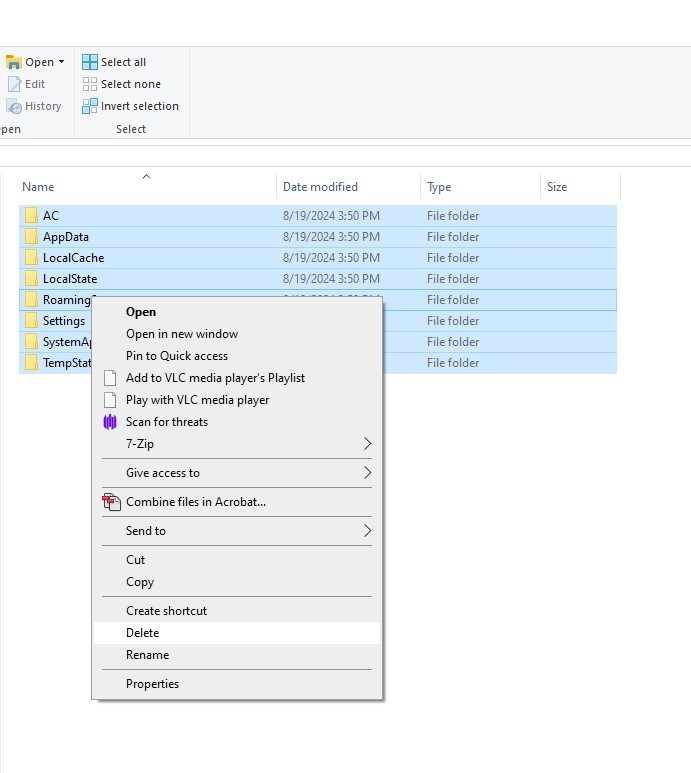691x773 pixels.
Task: Click the Play with VLC file icon
Action: point(110,400)
